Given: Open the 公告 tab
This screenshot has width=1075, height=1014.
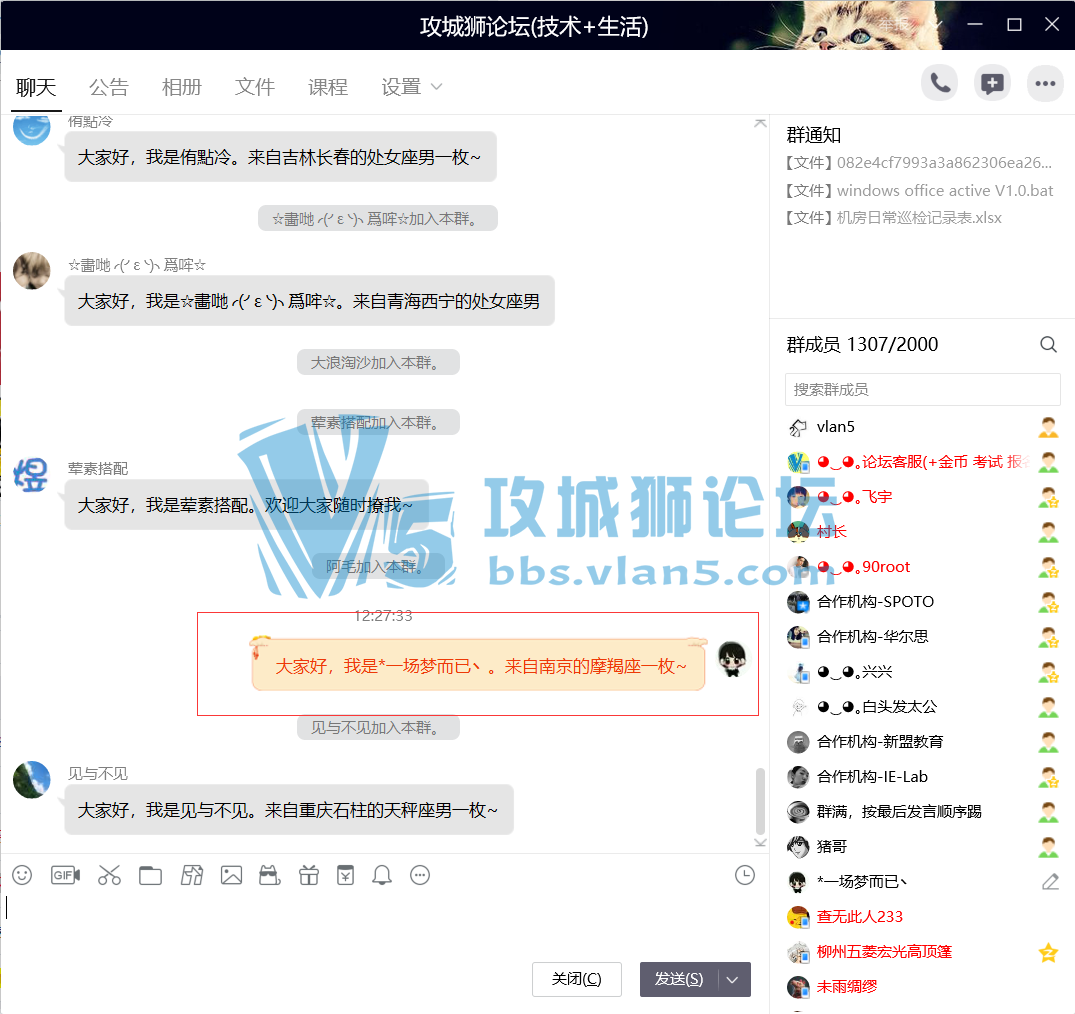Looking at the screenshot, I should point(108,87).
